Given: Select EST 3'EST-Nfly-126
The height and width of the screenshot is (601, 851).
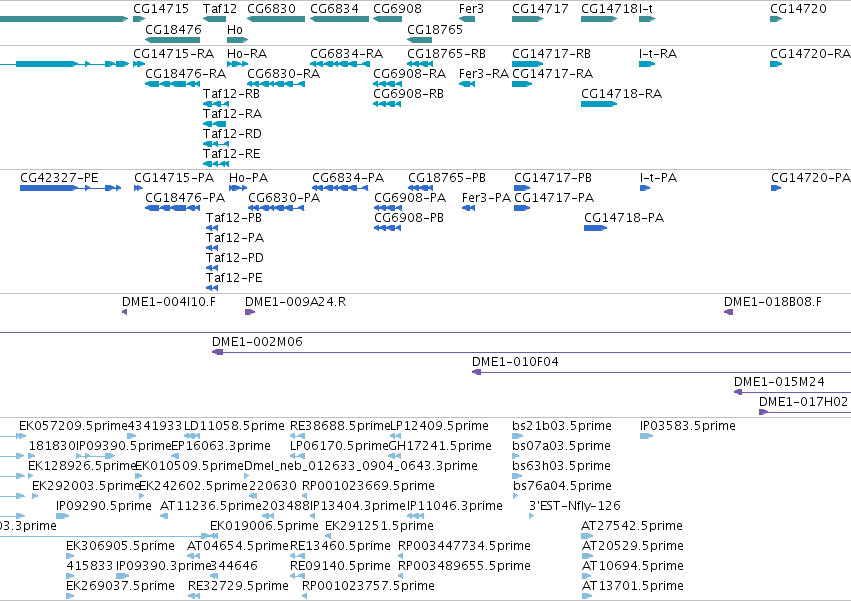Looking at the screenshot, I should tap(575, 506).
